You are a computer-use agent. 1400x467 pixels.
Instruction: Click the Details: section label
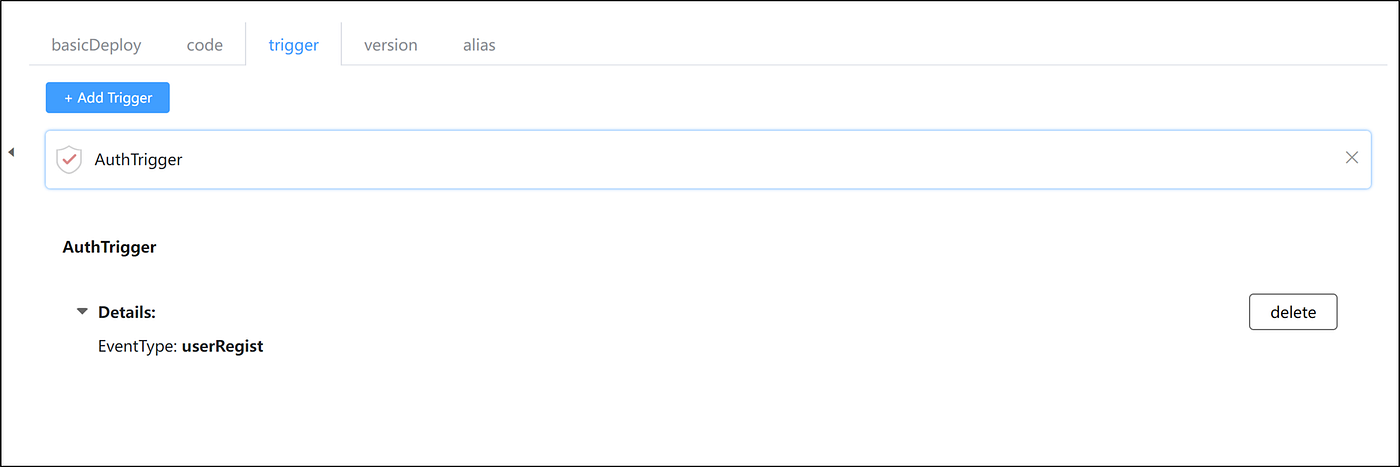tap(127, 312)
